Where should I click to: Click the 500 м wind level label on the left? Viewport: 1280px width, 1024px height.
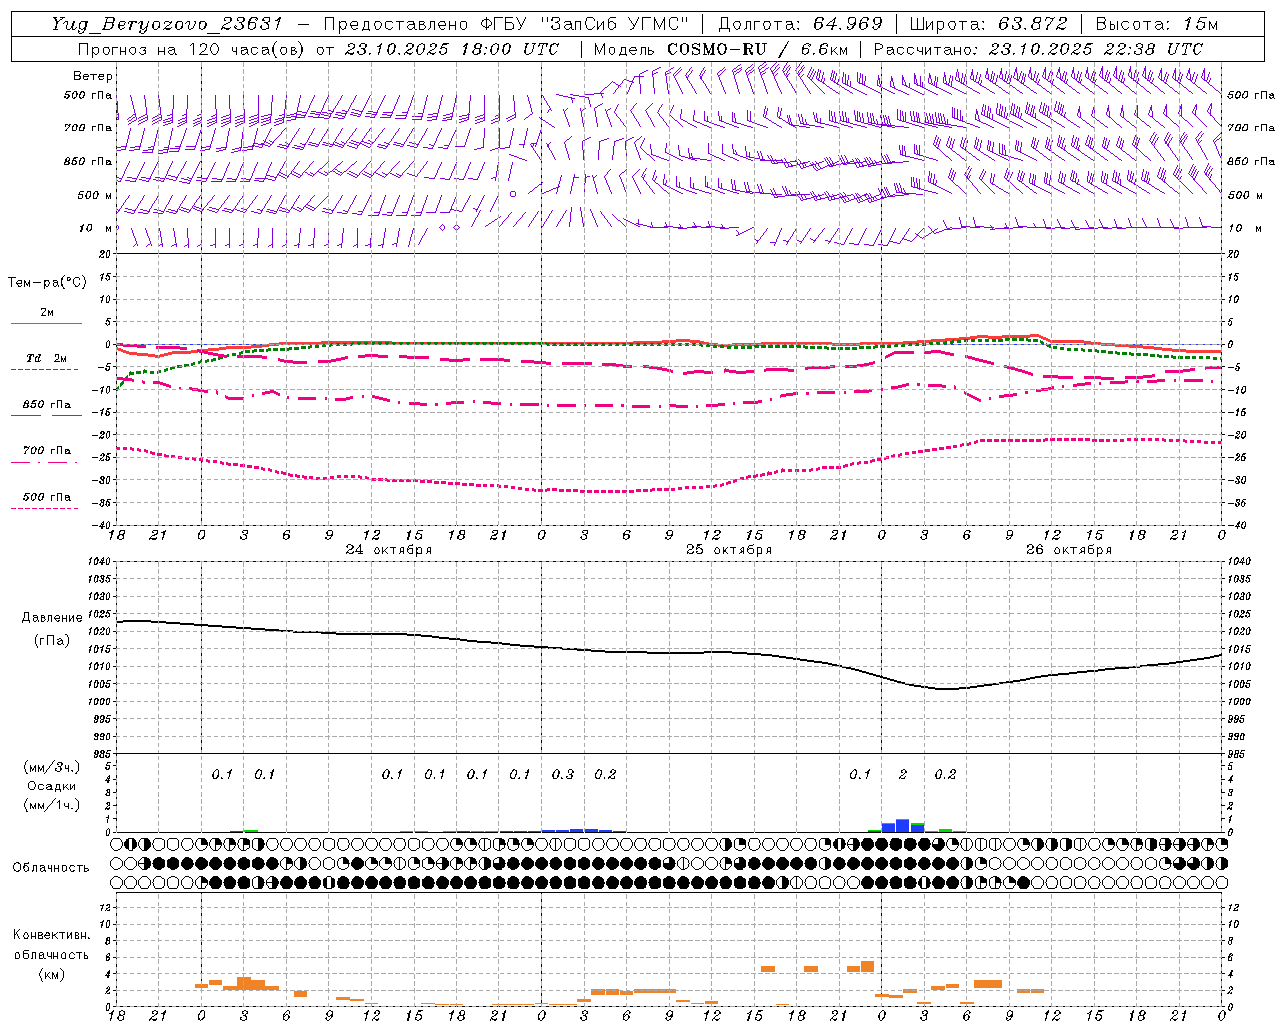[x=95, y=195]
